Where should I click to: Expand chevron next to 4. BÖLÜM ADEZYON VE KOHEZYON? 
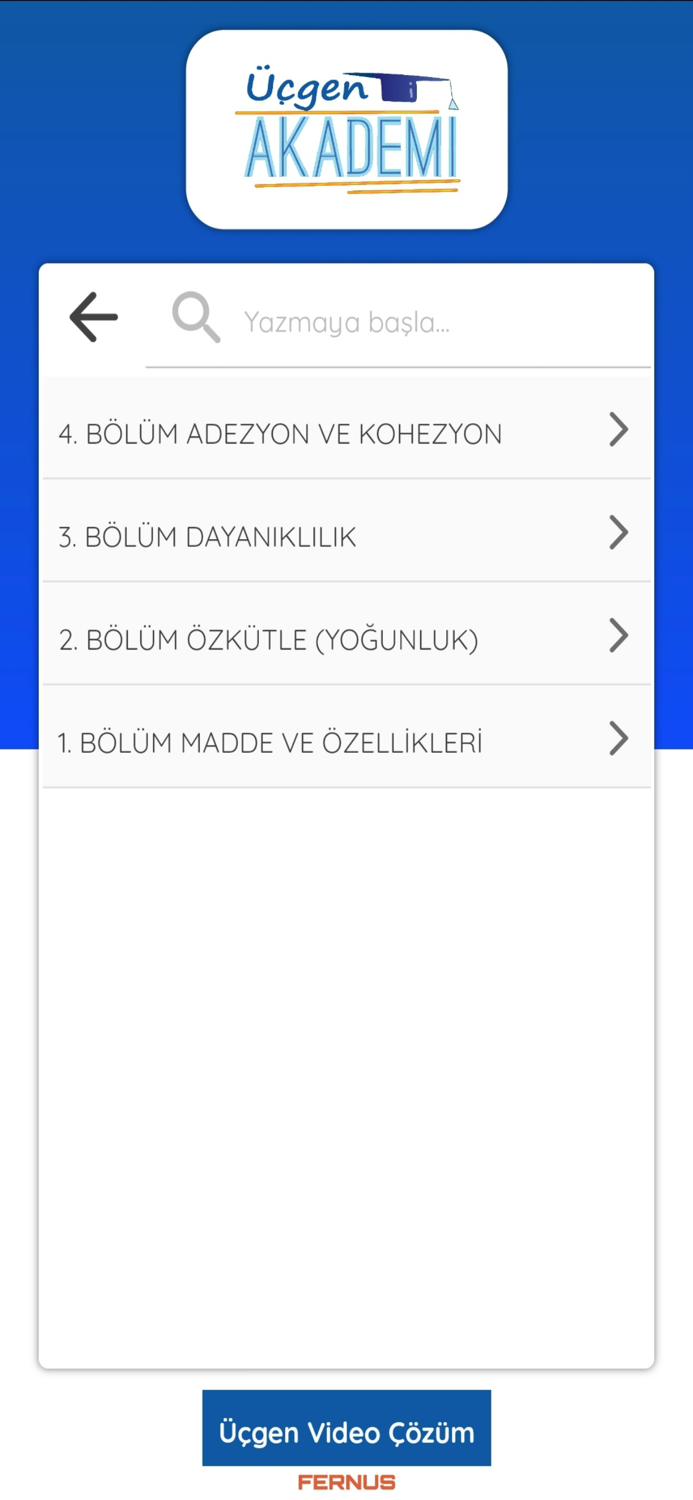pyautogui.click(x=618, y=430)
